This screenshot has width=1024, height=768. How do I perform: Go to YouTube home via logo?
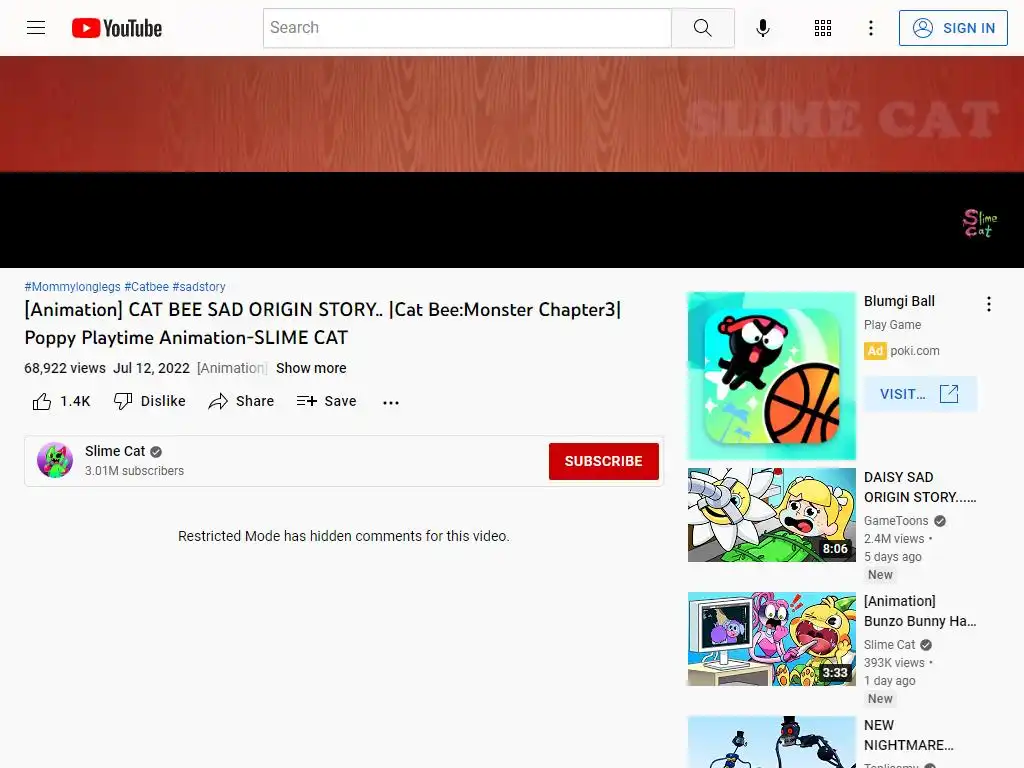point(117,28)
